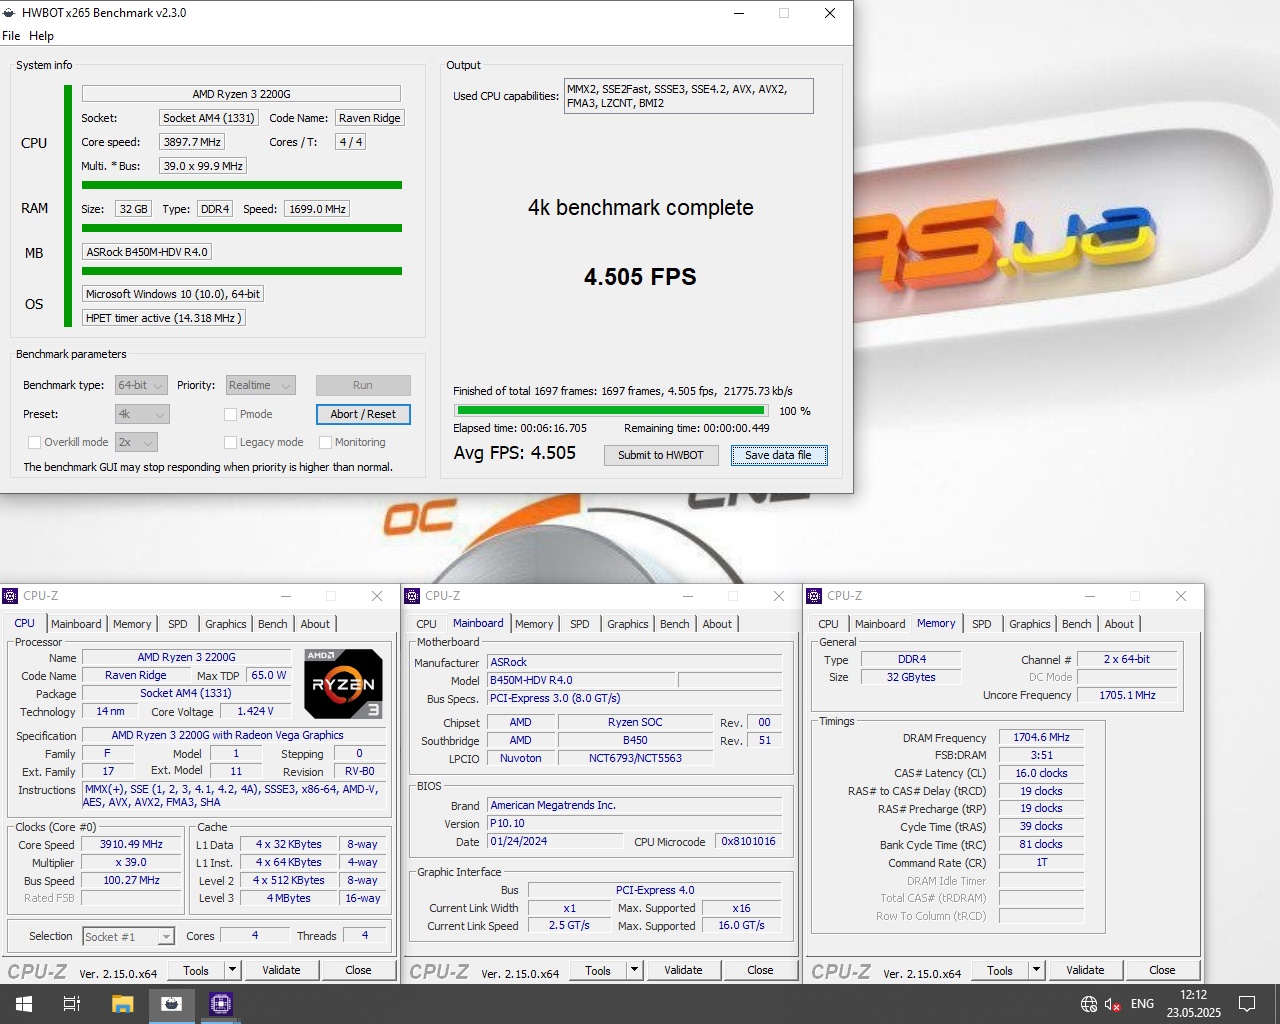Click the Abort / Reset button
Viewport: 1280px width, 1024px height.
[363, 414]
